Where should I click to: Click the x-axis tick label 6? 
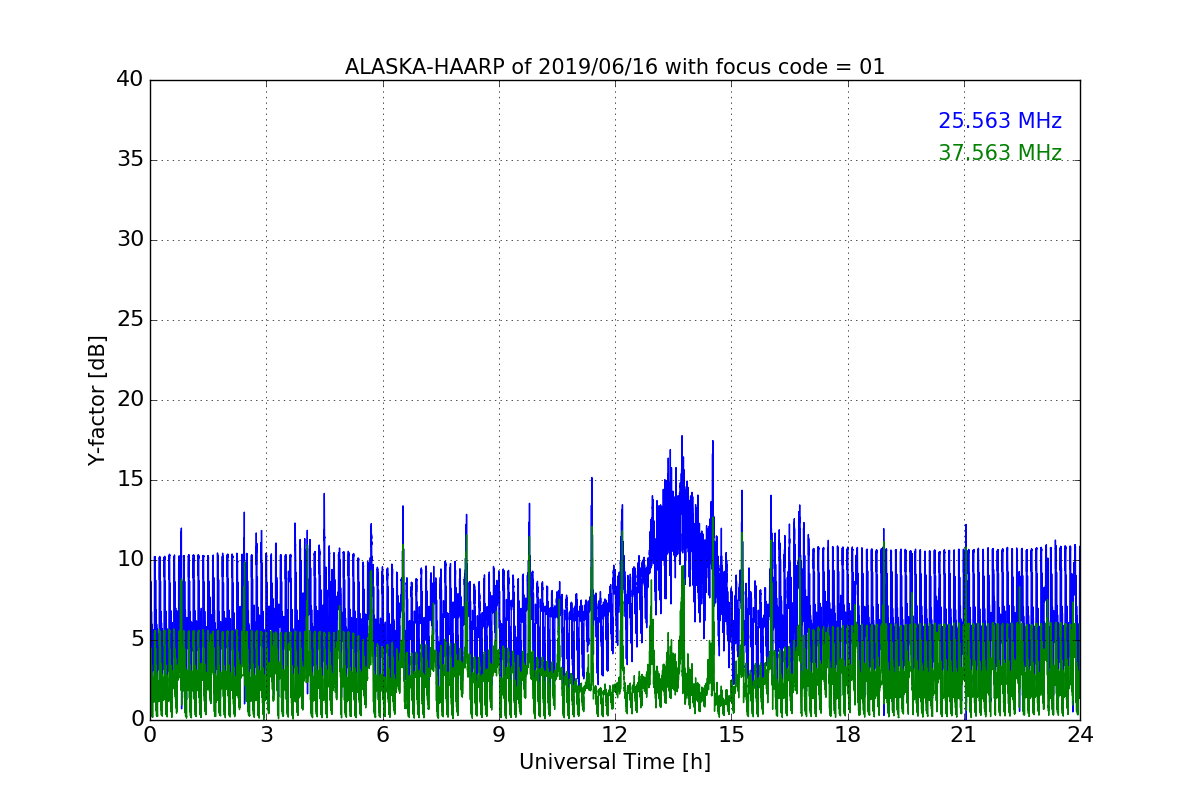[382, 734]
